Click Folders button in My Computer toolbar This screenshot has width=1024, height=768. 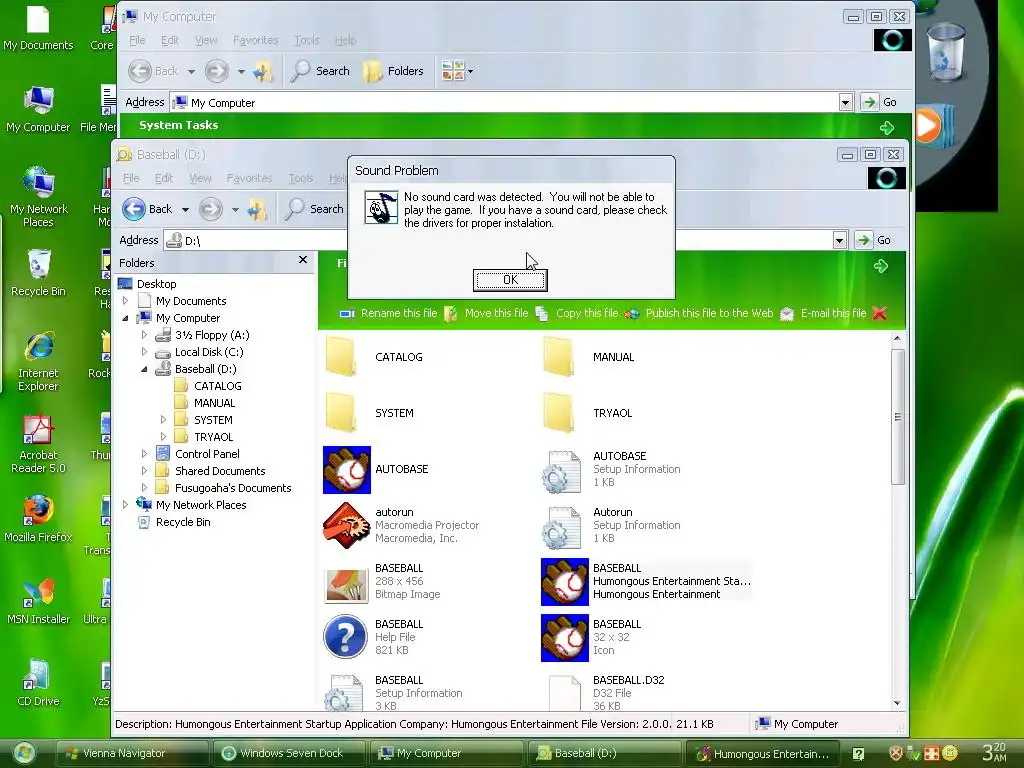[x=393, y=71]
